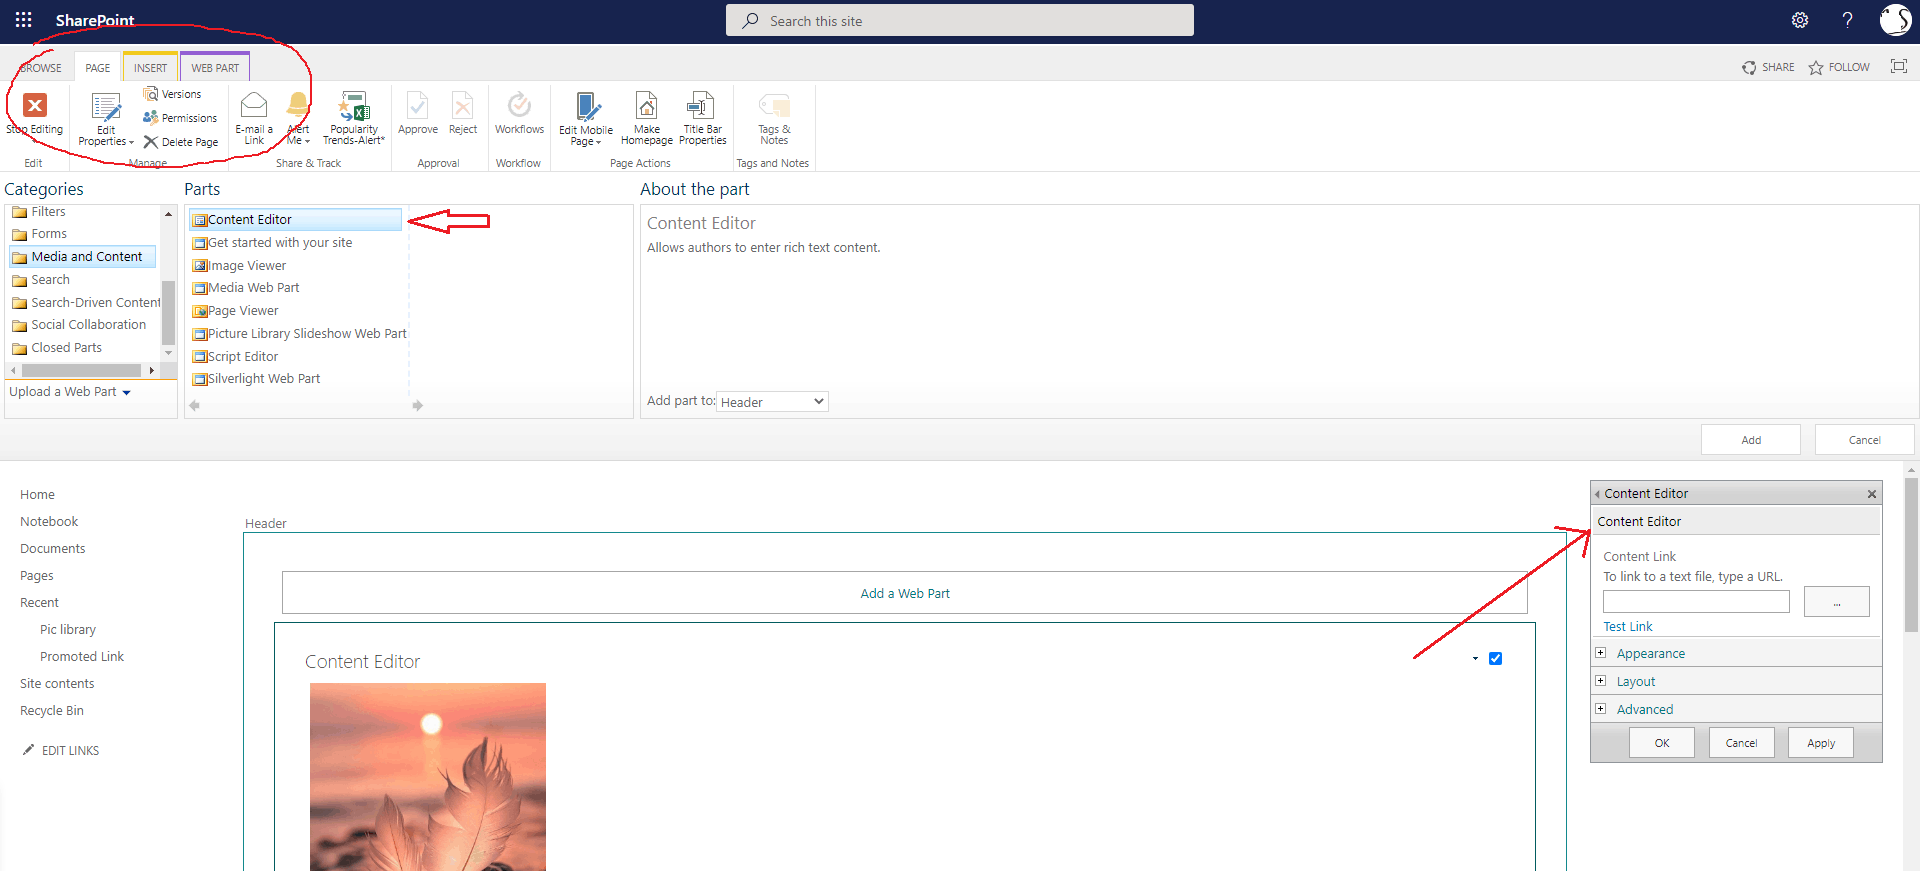This screenshot has width=1920, height=871.
Task: Click the FOLLOW star button
Action: (x=1839, y=67)
